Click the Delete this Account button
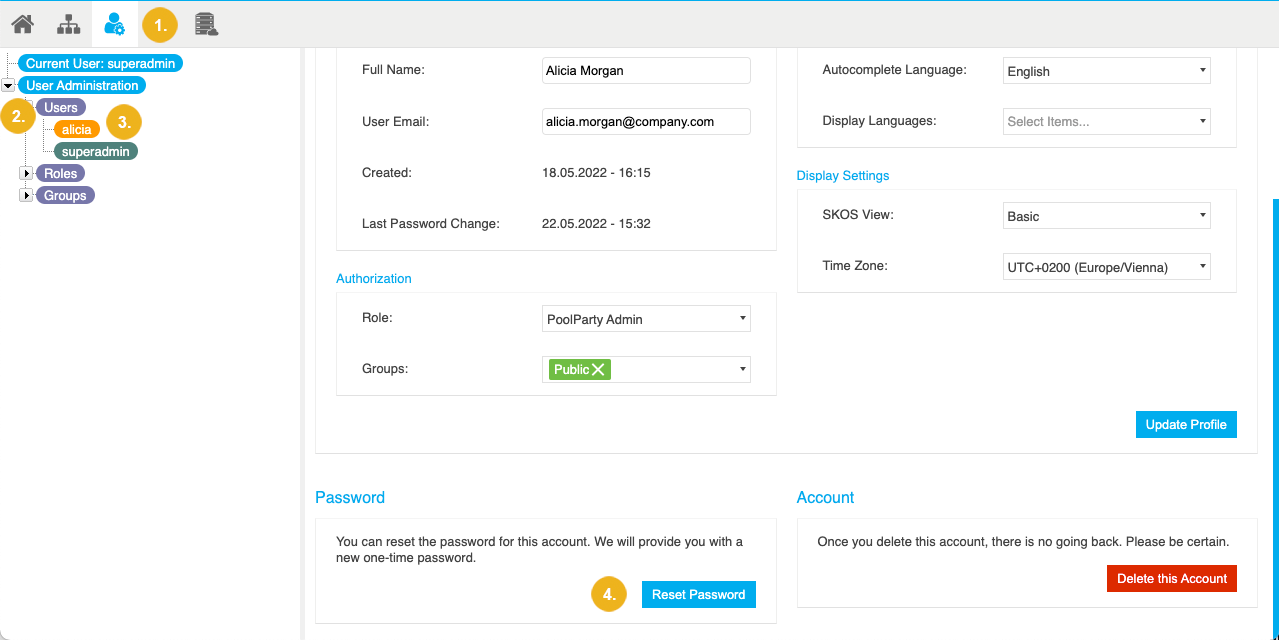Viewport: 1279px width, 640px height. click(x=1171, y=578)
